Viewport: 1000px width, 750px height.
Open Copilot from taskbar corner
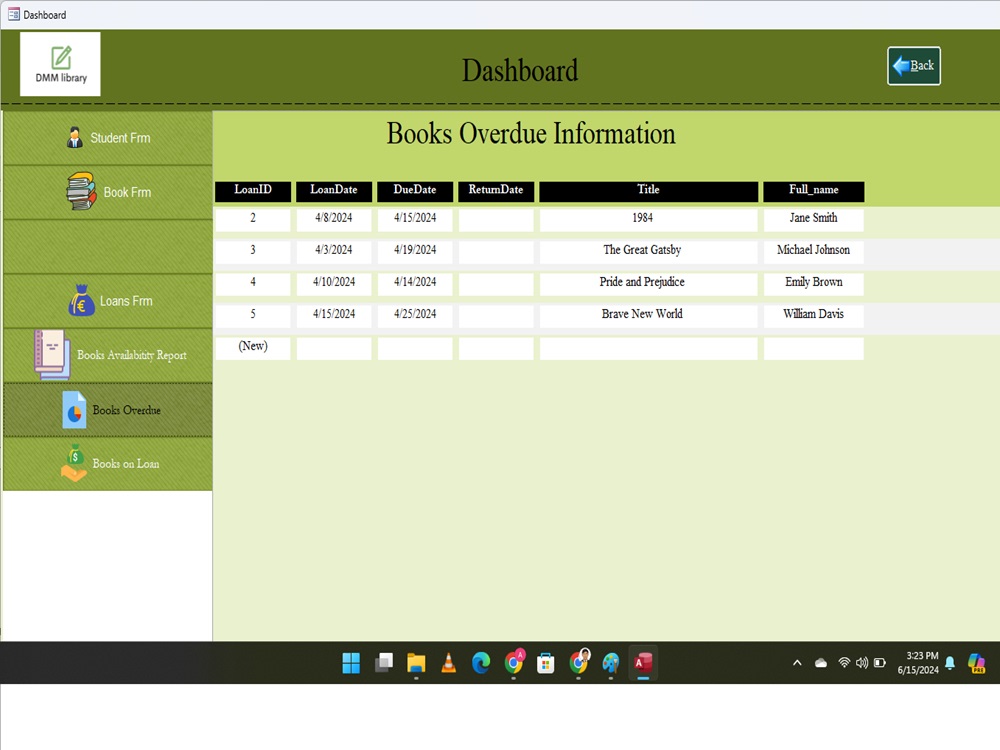(976, 663)
